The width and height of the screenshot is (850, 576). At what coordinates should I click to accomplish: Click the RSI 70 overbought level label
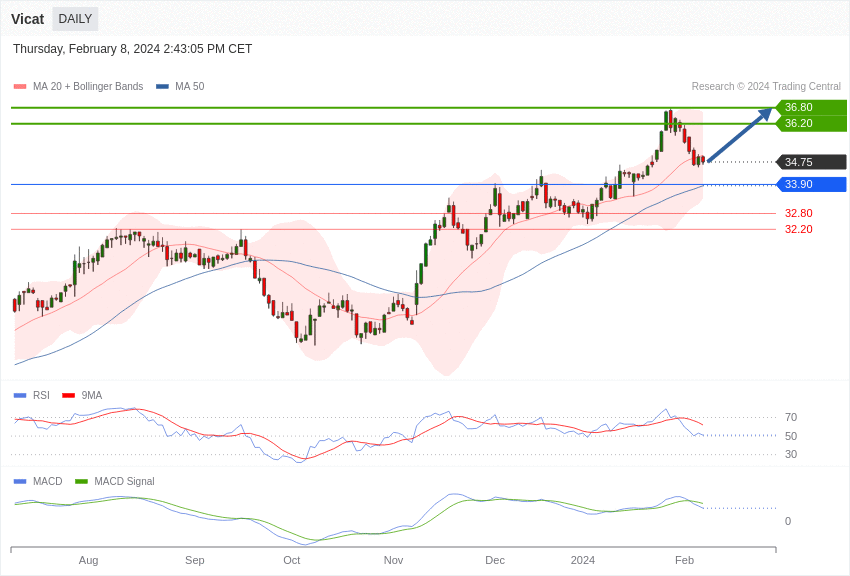click(790, 417)
